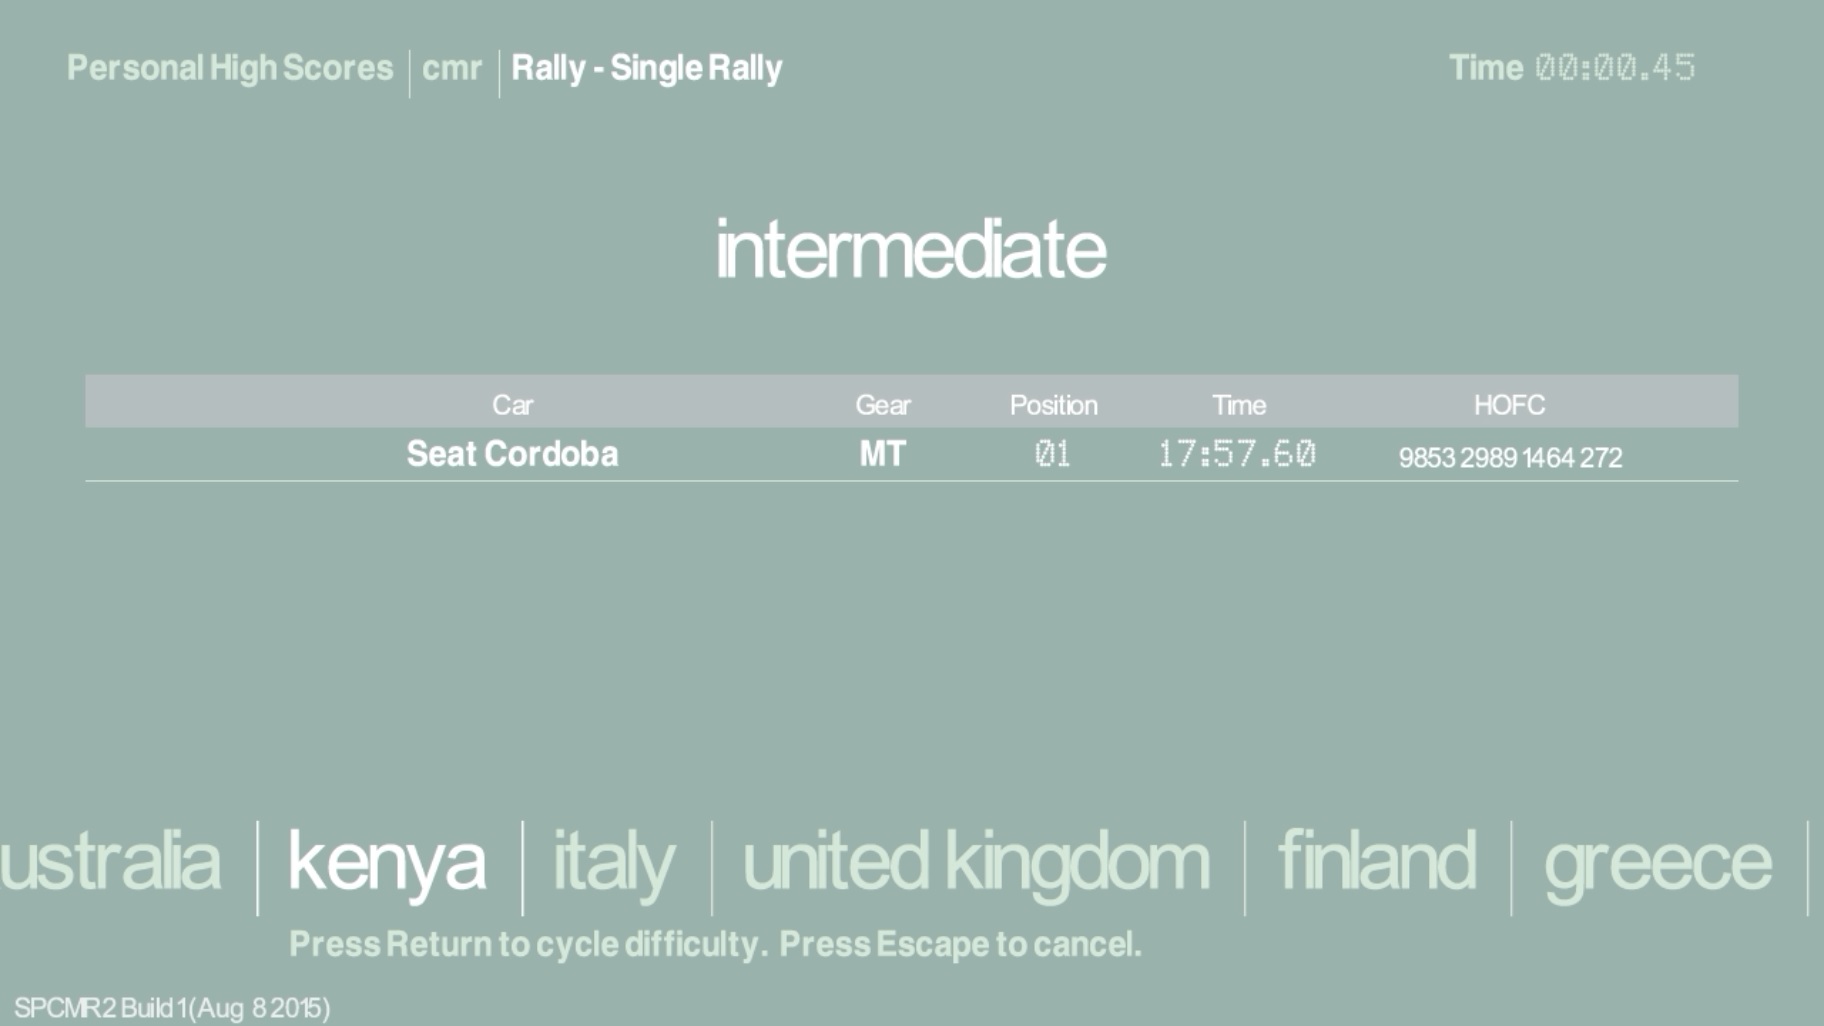The height and width of the screenshot is (1026, 1824).
Task: Click the intermediate difficulty heading
Action: [911, 249]
